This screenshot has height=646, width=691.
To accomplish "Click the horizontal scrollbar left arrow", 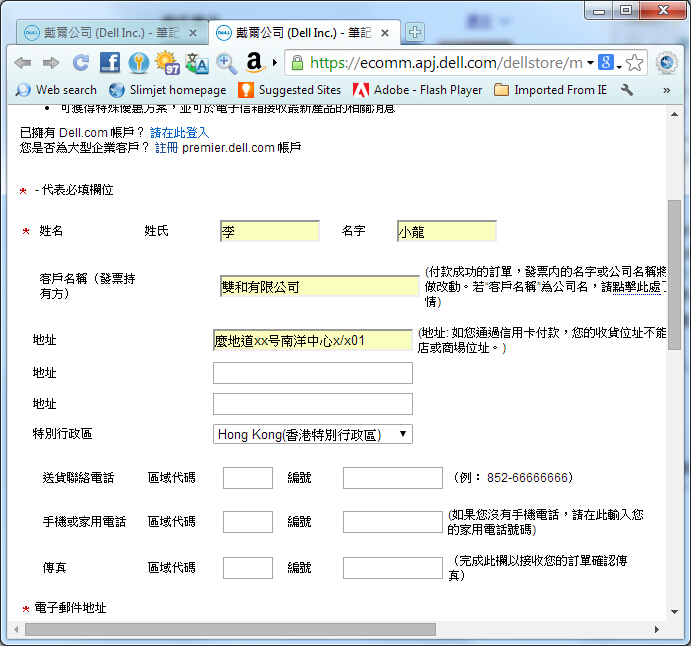I will point(16,629).
